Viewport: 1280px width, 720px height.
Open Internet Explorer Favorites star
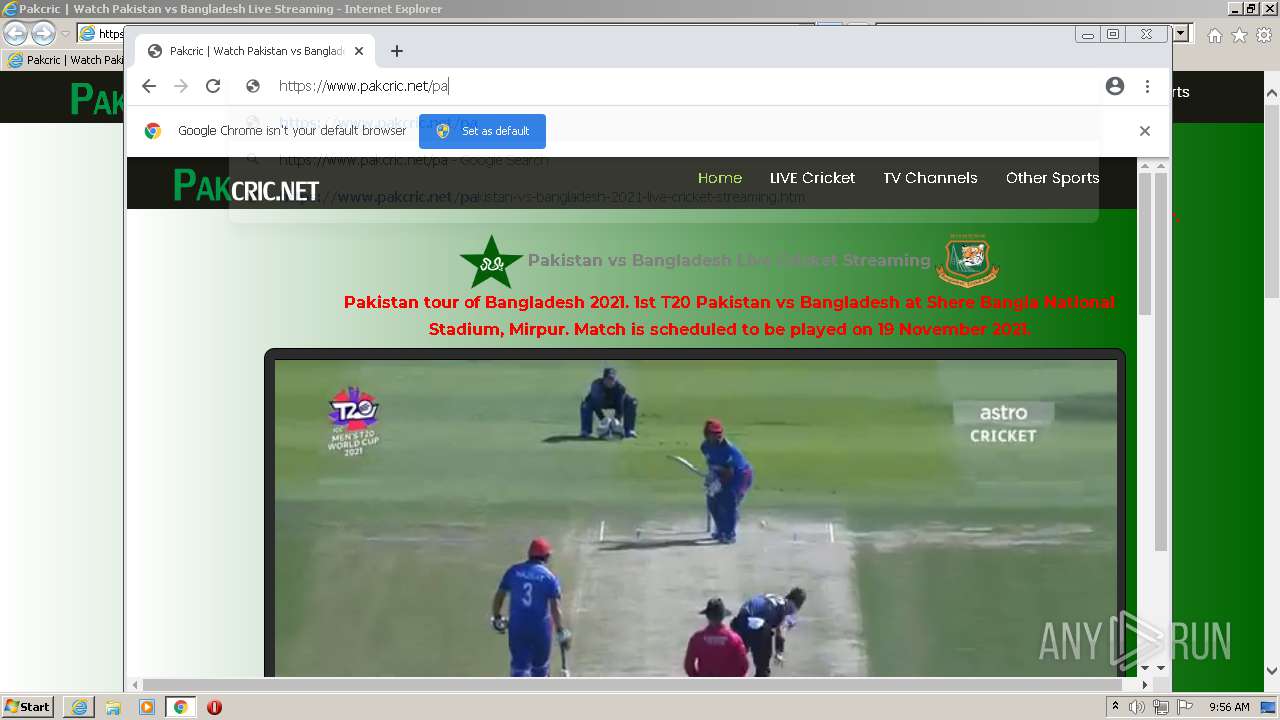click(1239, 35)
